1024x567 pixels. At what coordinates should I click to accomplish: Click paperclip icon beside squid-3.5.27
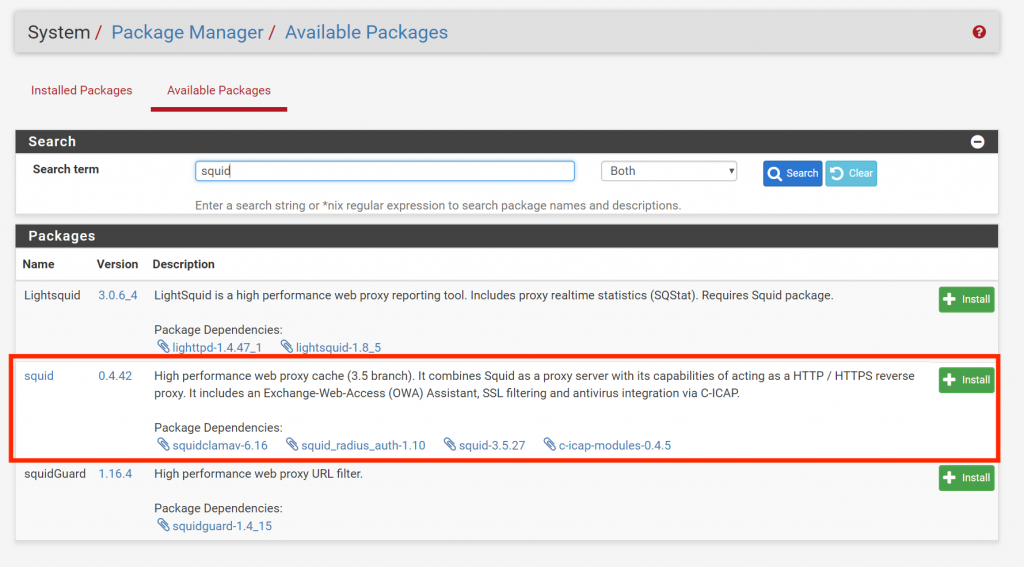coord(449,445)
